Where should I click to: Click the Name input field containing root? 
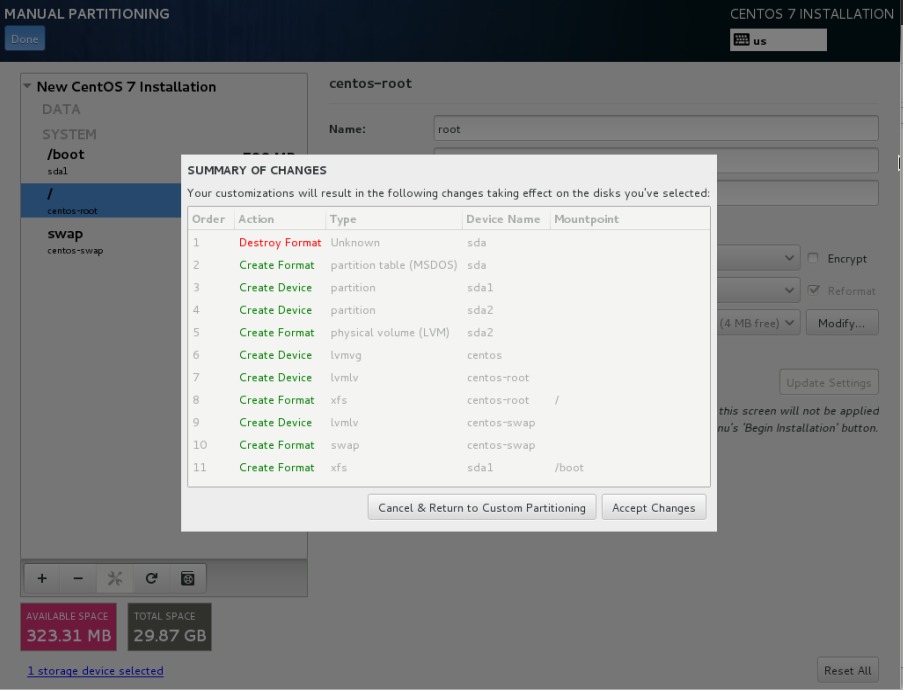pos(656,128)
